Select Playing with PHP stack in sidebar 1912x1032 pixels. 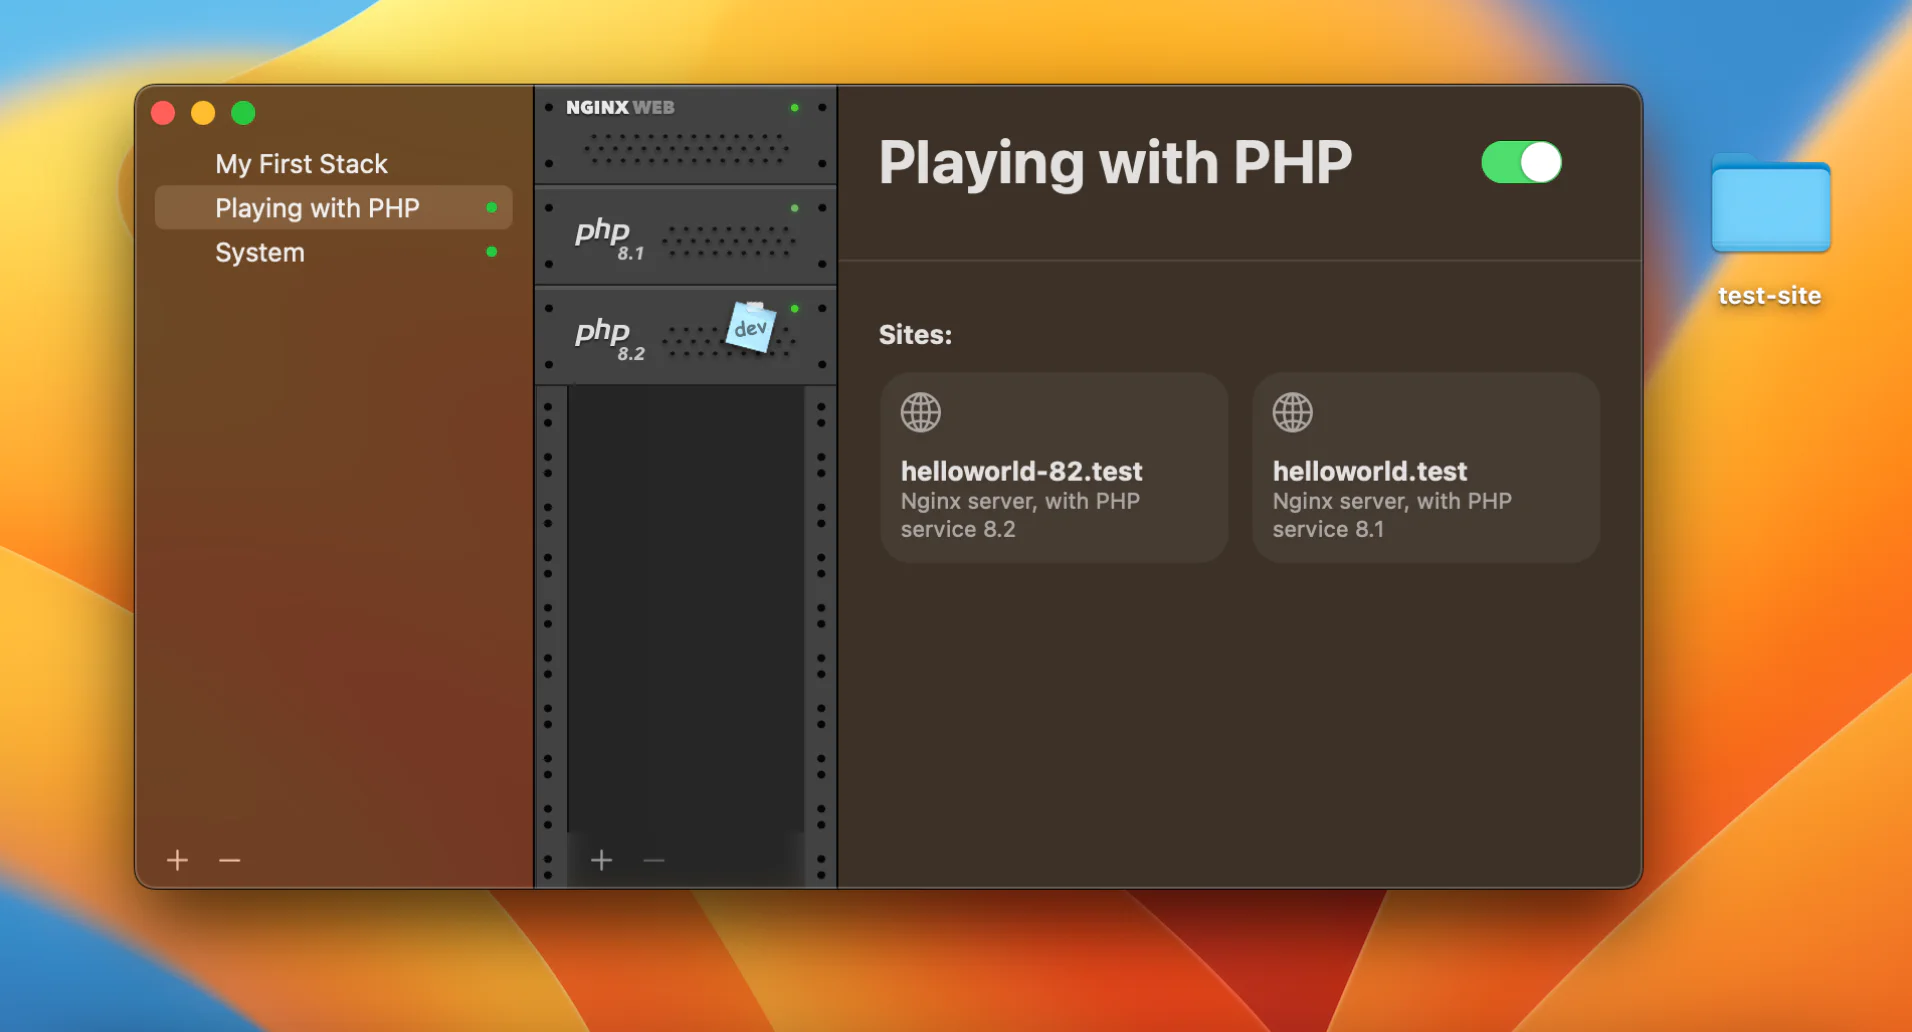[317, 208]
